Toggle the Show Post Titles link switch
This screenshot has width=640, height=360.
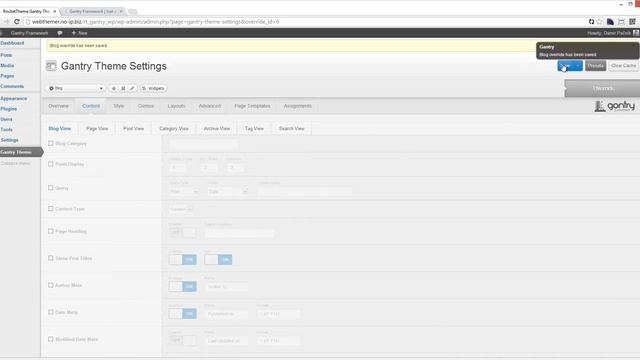coord(218,260)
